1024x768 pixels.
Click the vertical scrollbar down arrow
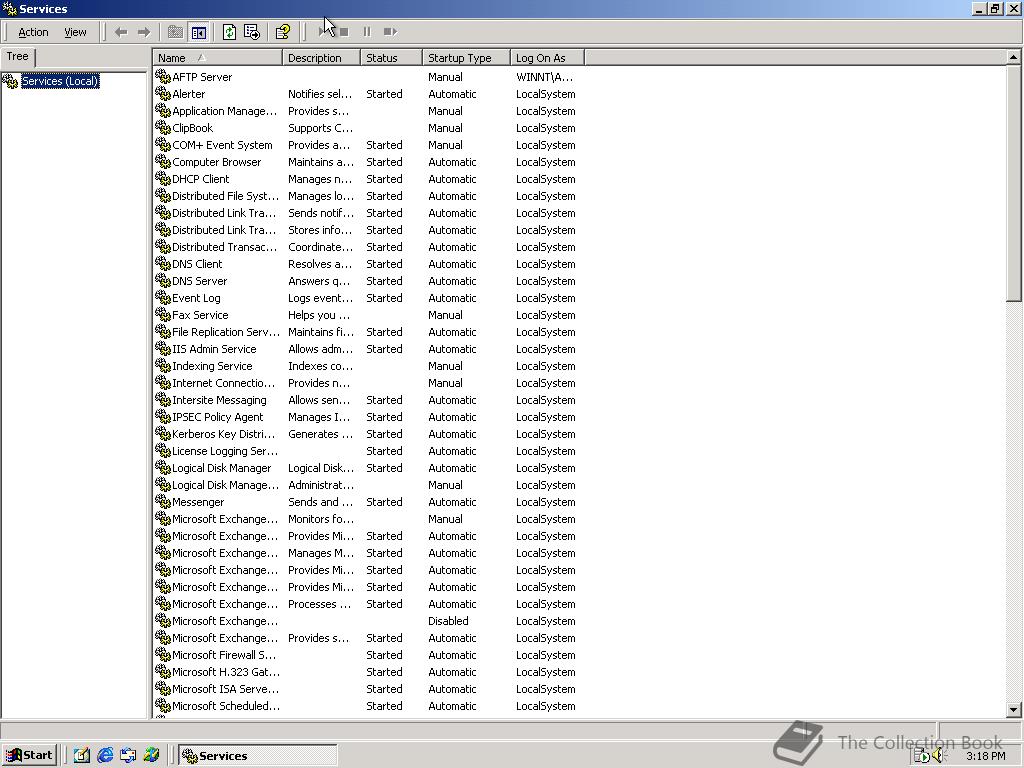[x=1014, y=709]
